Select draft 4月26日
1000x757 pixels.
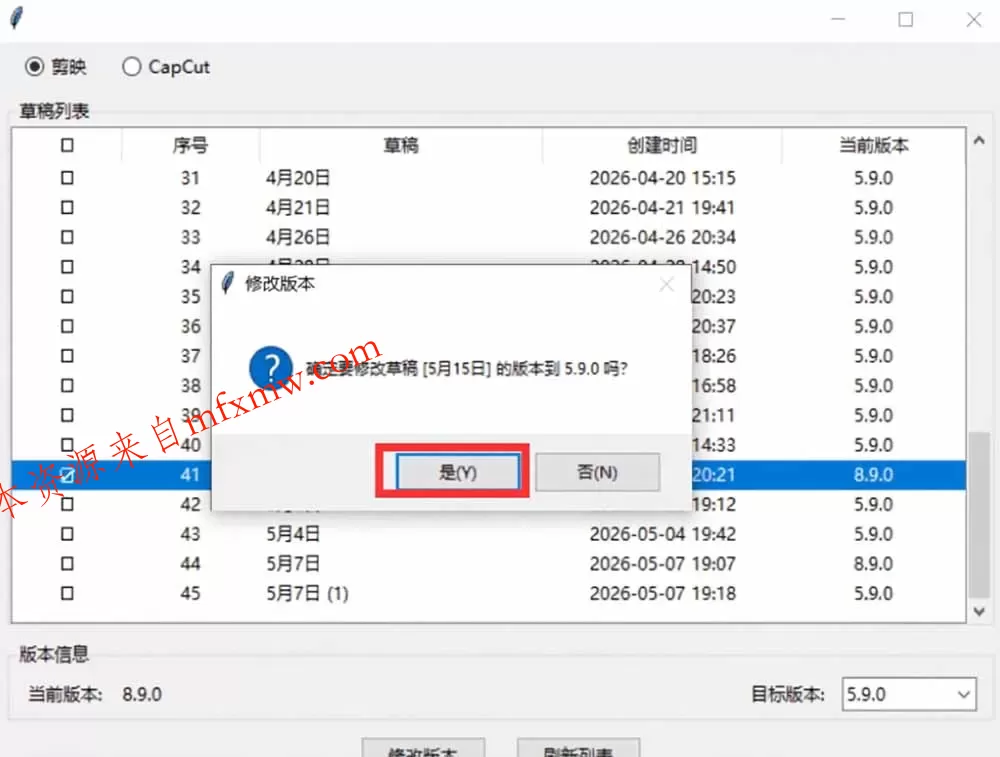point(298,237)
